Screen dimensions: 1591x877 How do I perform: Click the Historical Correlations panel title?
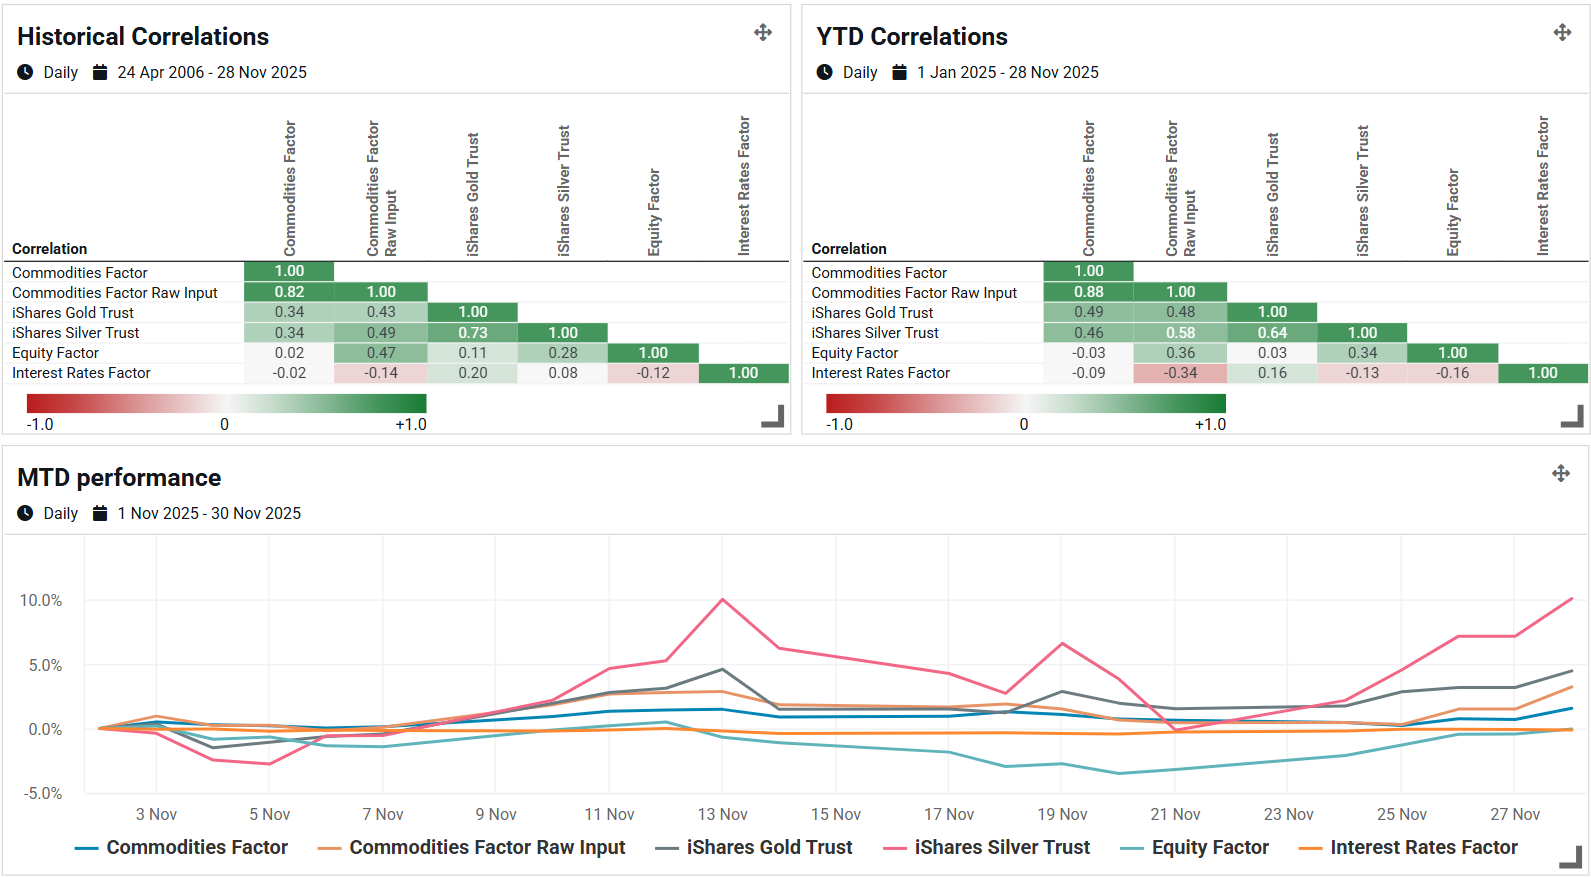pyautogui.click(x=143, y=37)
